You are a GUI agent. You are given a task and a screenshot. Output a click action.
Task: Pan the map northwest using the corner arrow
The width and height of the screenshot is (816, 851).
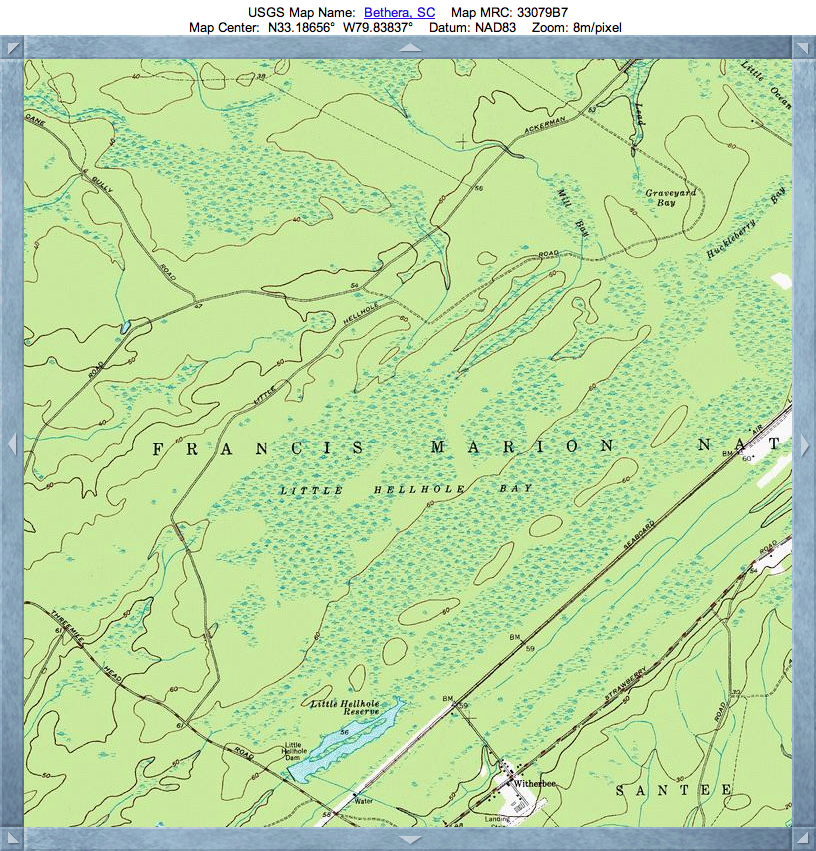[x=13, y=48]
